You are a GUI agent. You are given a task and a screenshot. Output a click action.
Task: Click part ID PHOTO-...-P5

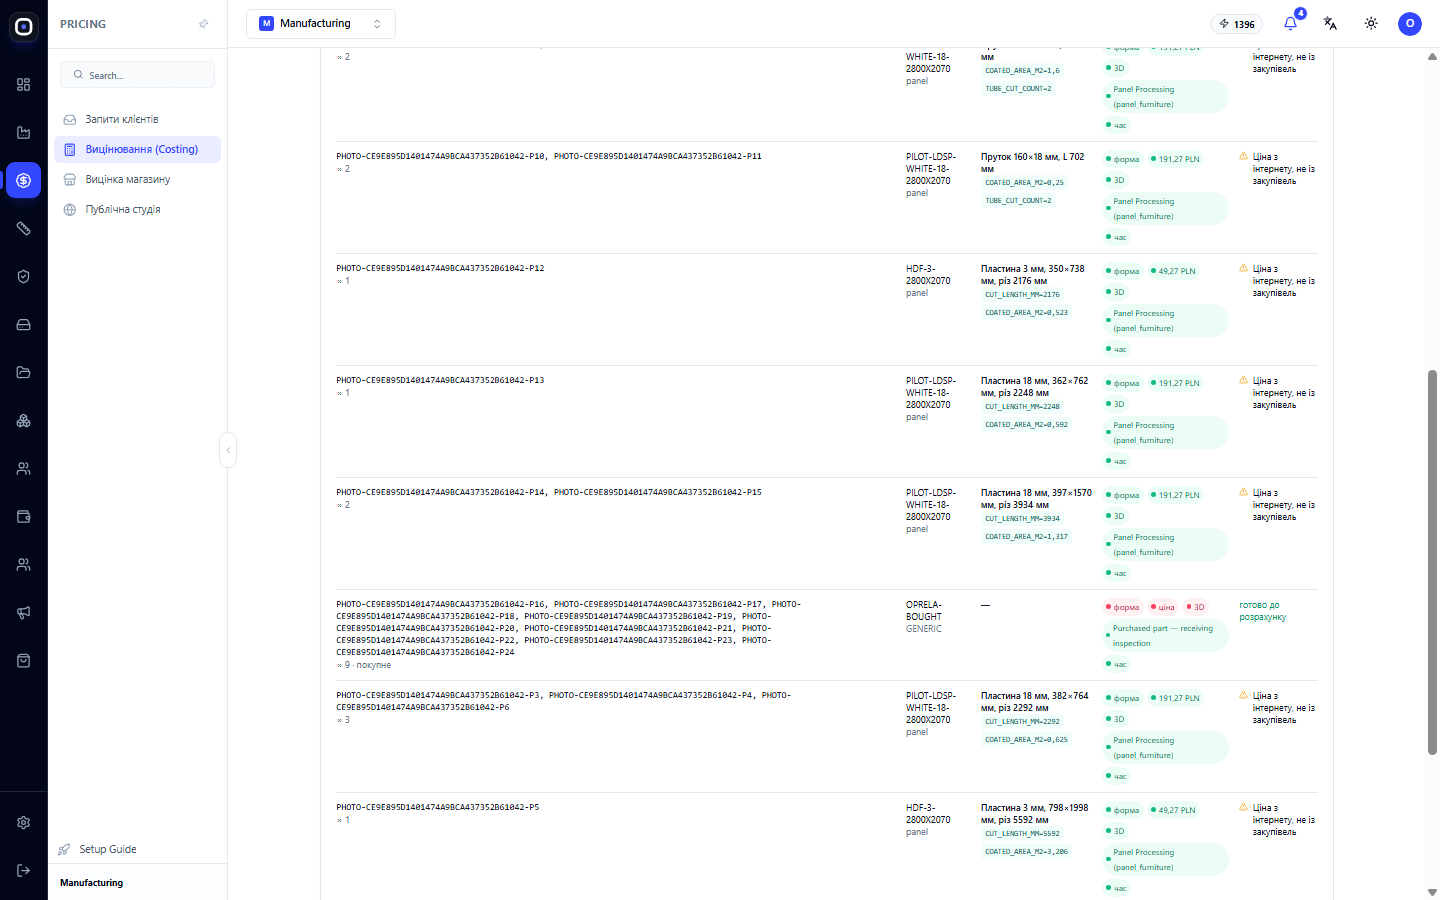[438, 807]
